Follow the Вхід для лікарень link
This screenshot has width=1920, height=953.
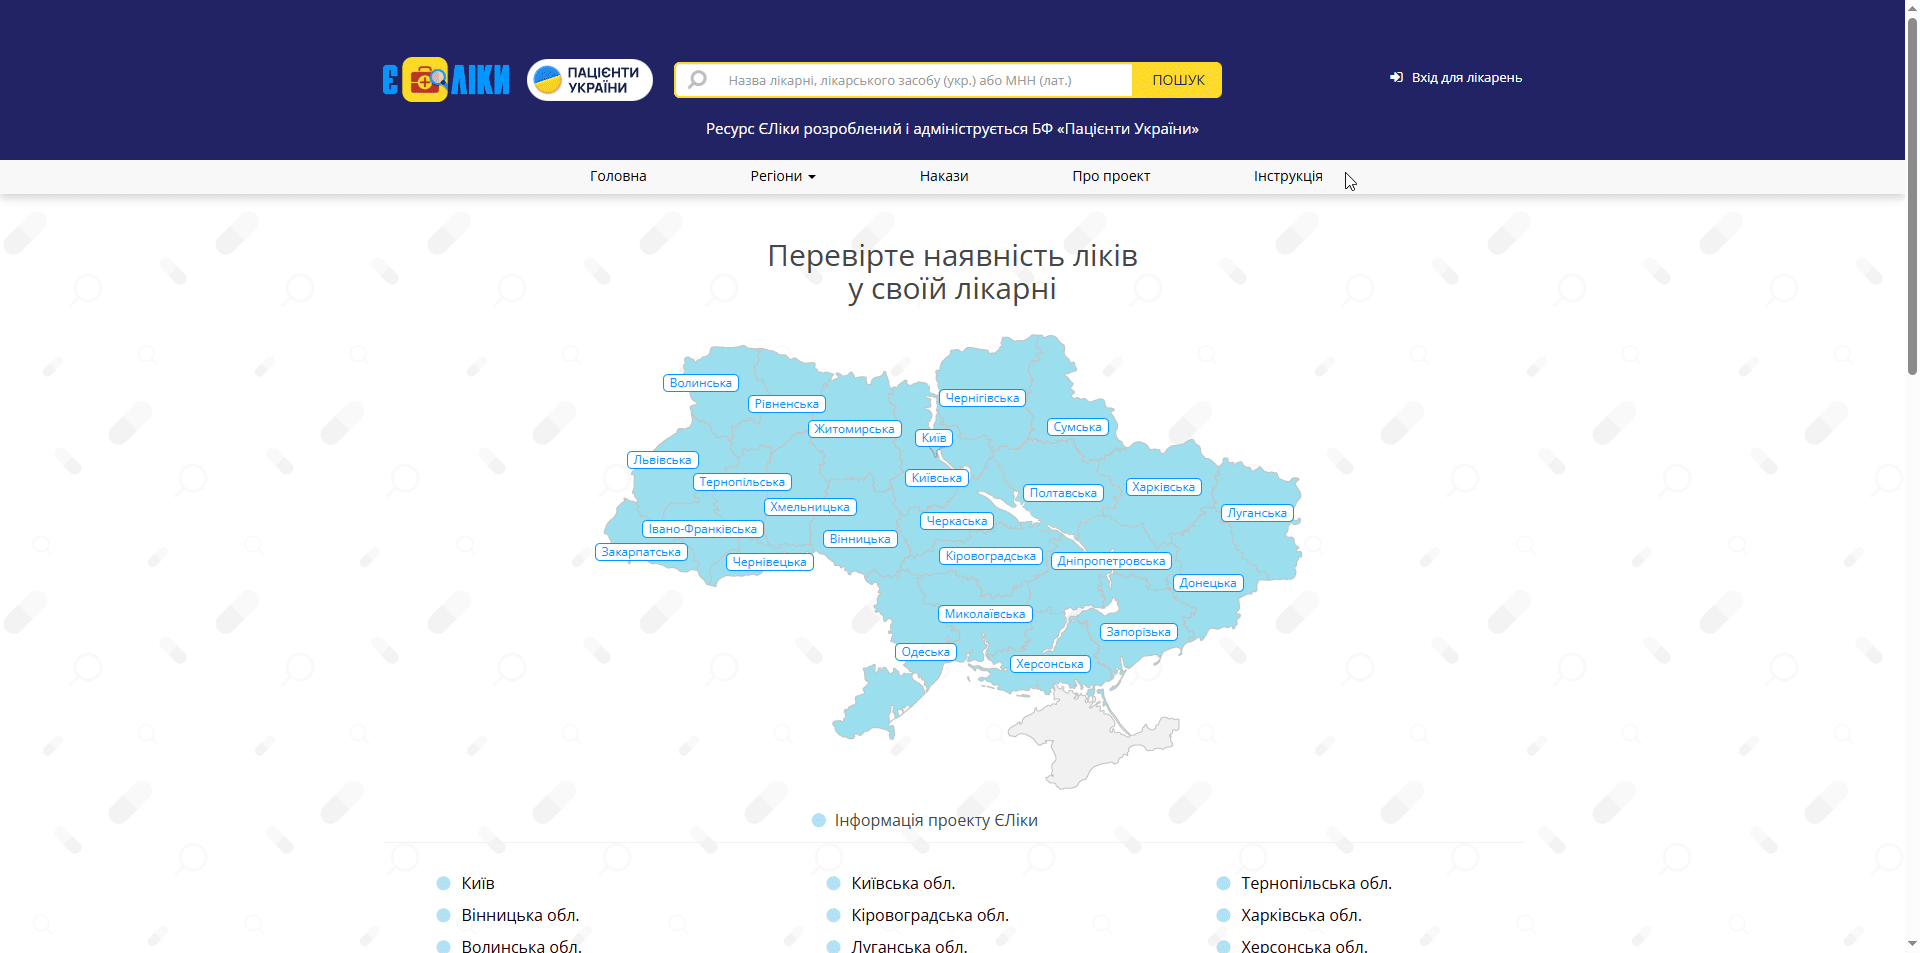coord(1466,78)
